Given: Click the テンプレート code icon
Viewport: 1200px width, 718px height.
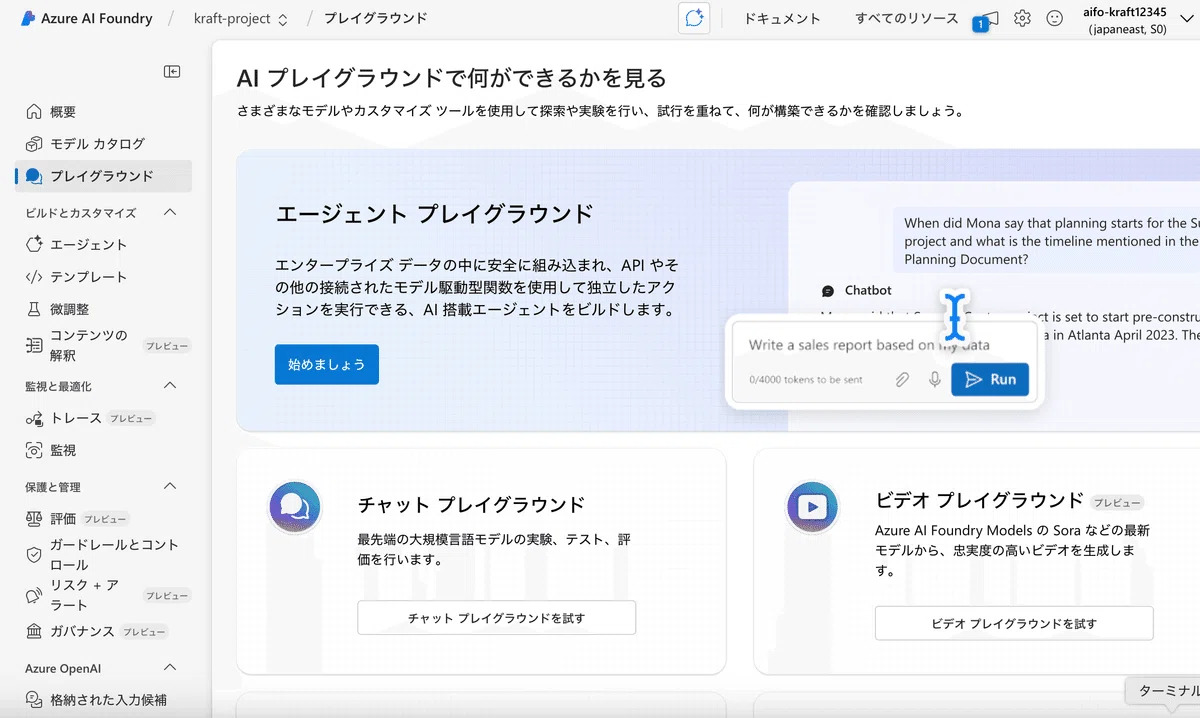Looking at the screenshot, I should tap(34, 277).
